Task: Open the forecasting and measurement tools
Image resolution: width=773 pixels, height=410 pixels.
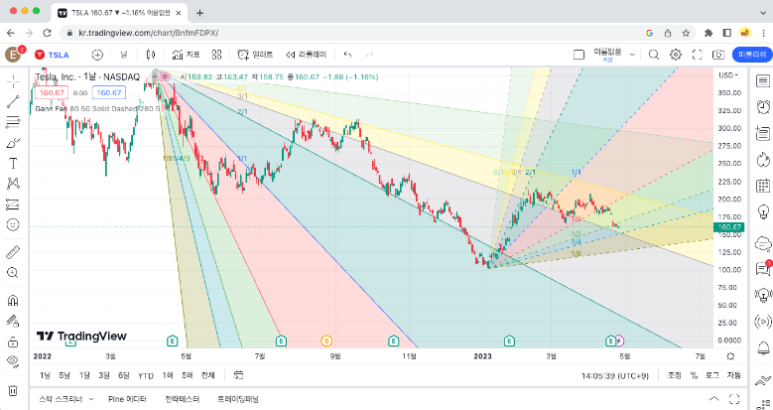Action: pos(13,204)
